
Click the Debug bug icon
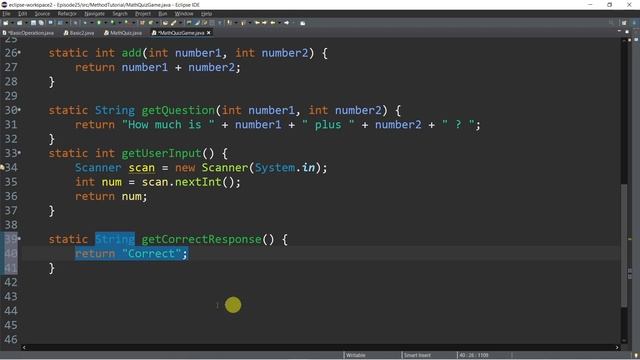tap(85, 23)
